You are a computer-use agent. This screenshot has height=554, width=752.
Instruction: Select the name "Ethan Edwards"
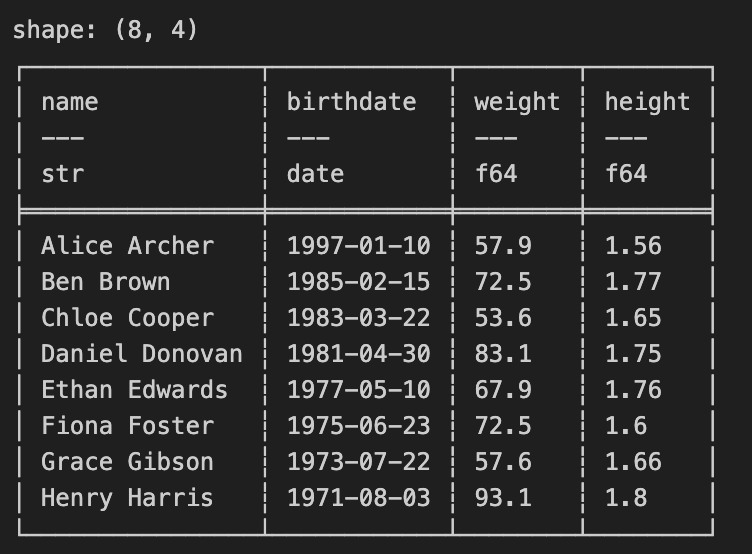click(x=134, y=390)
